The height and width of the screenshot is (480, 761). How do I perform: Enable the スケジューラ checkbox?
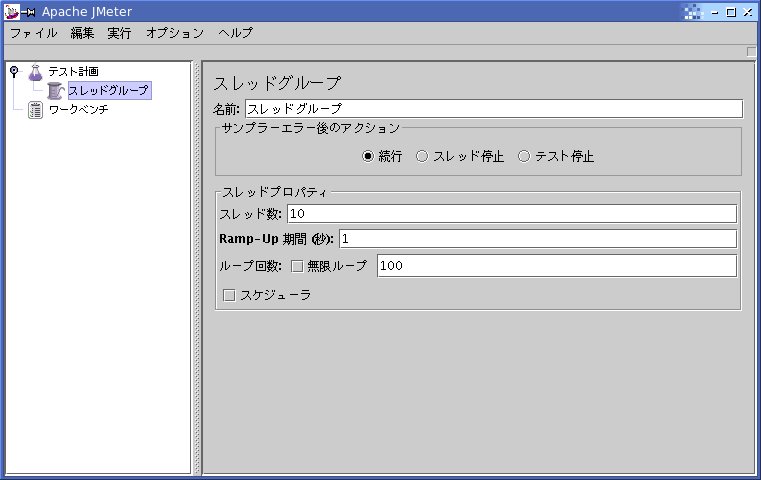point(229,295)
